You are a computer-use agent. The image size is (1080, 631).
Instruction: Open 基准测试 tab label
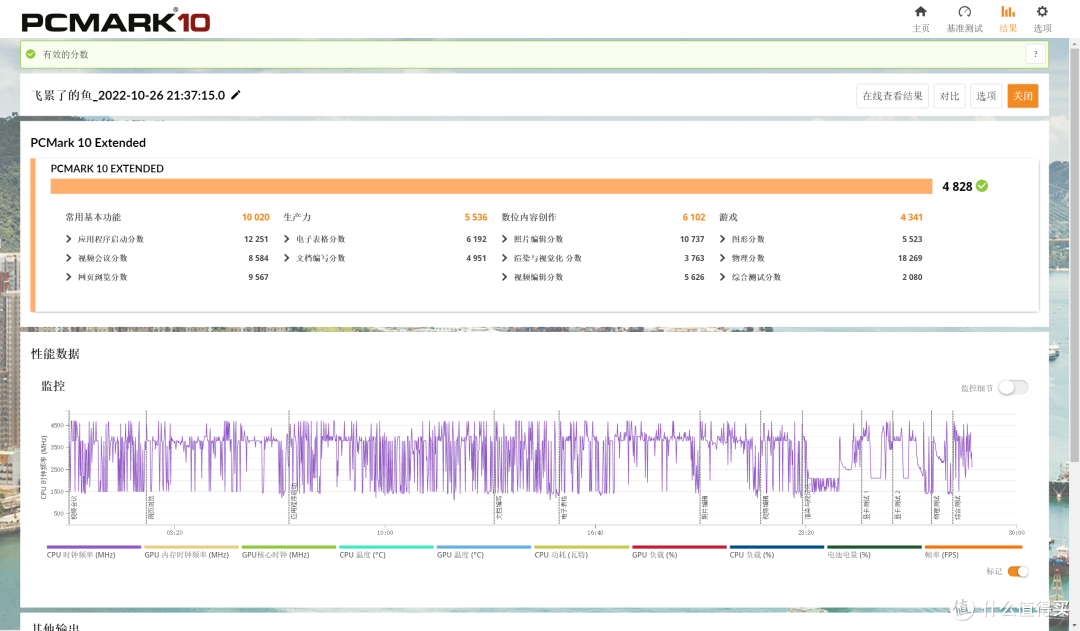point(964,28)
